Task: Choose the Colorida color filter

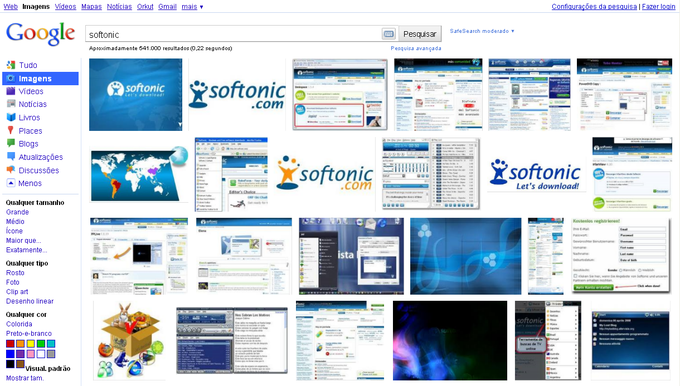Action: pyautogui.click(x=19, y=324)
